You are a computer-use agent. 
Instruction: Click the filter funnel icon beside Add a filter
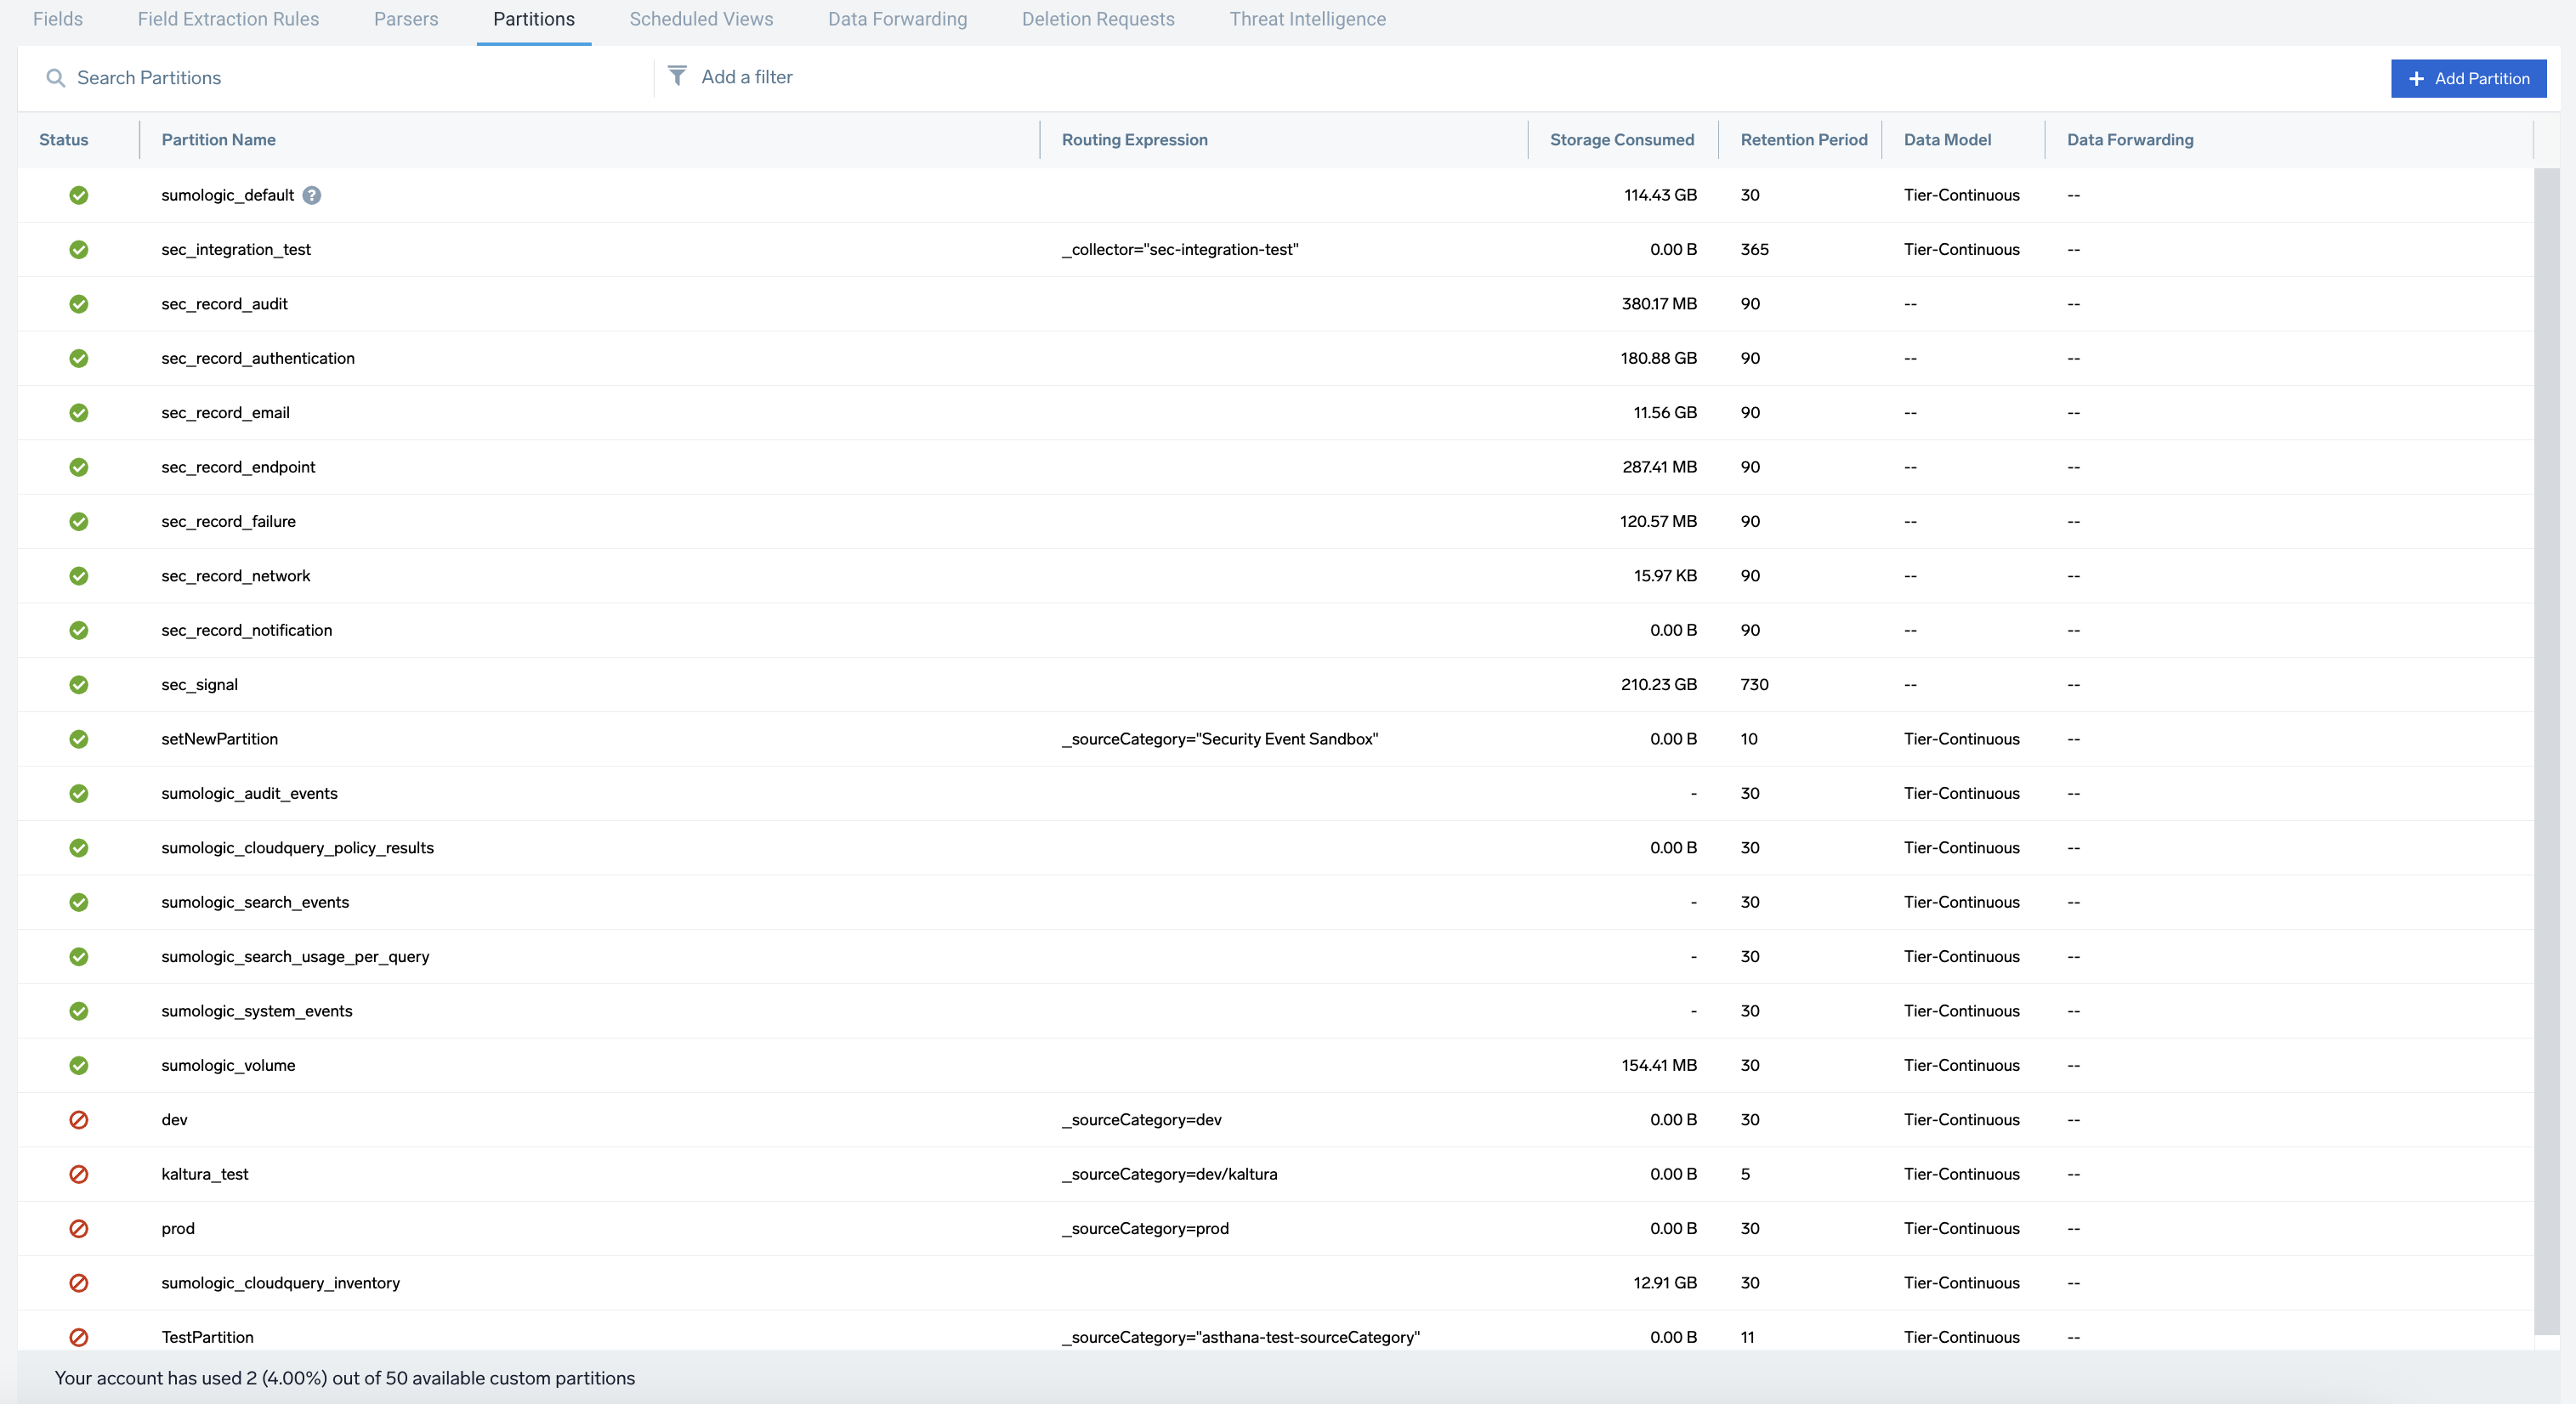click(677, 76)
